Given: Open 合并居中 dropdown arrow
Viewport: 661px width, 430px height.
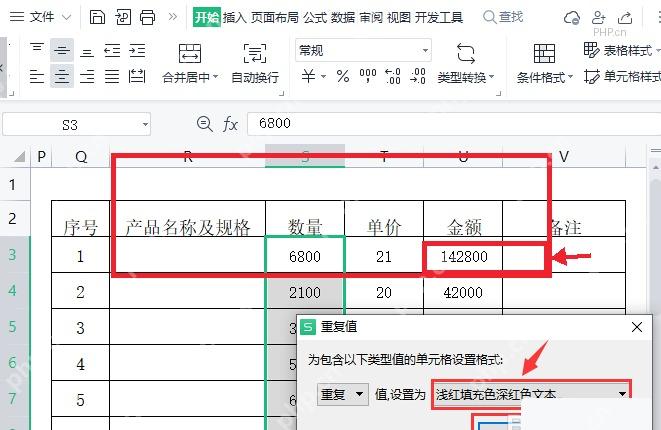Looking at the screenshot, I should pyautogui.click(x=215, y=77).
